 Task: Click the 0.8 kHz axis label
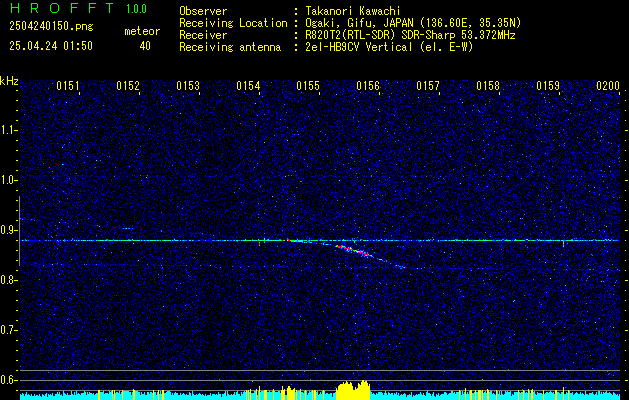tap(8, 280)
